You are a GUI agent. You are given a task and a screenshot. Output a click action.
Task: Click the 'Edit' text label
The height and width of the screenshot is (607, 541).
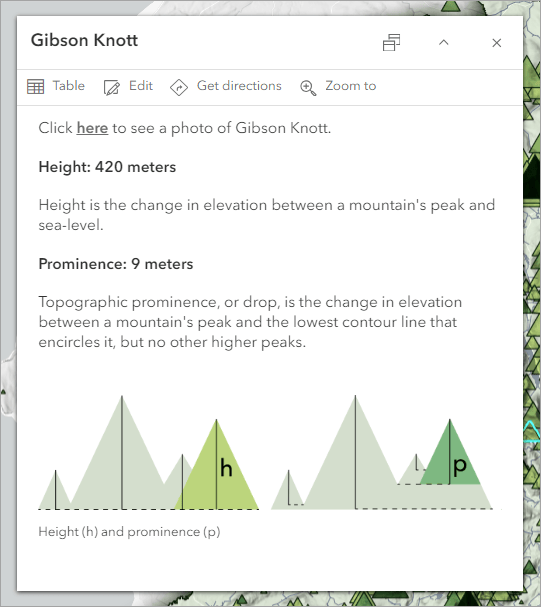coord(141,86)
